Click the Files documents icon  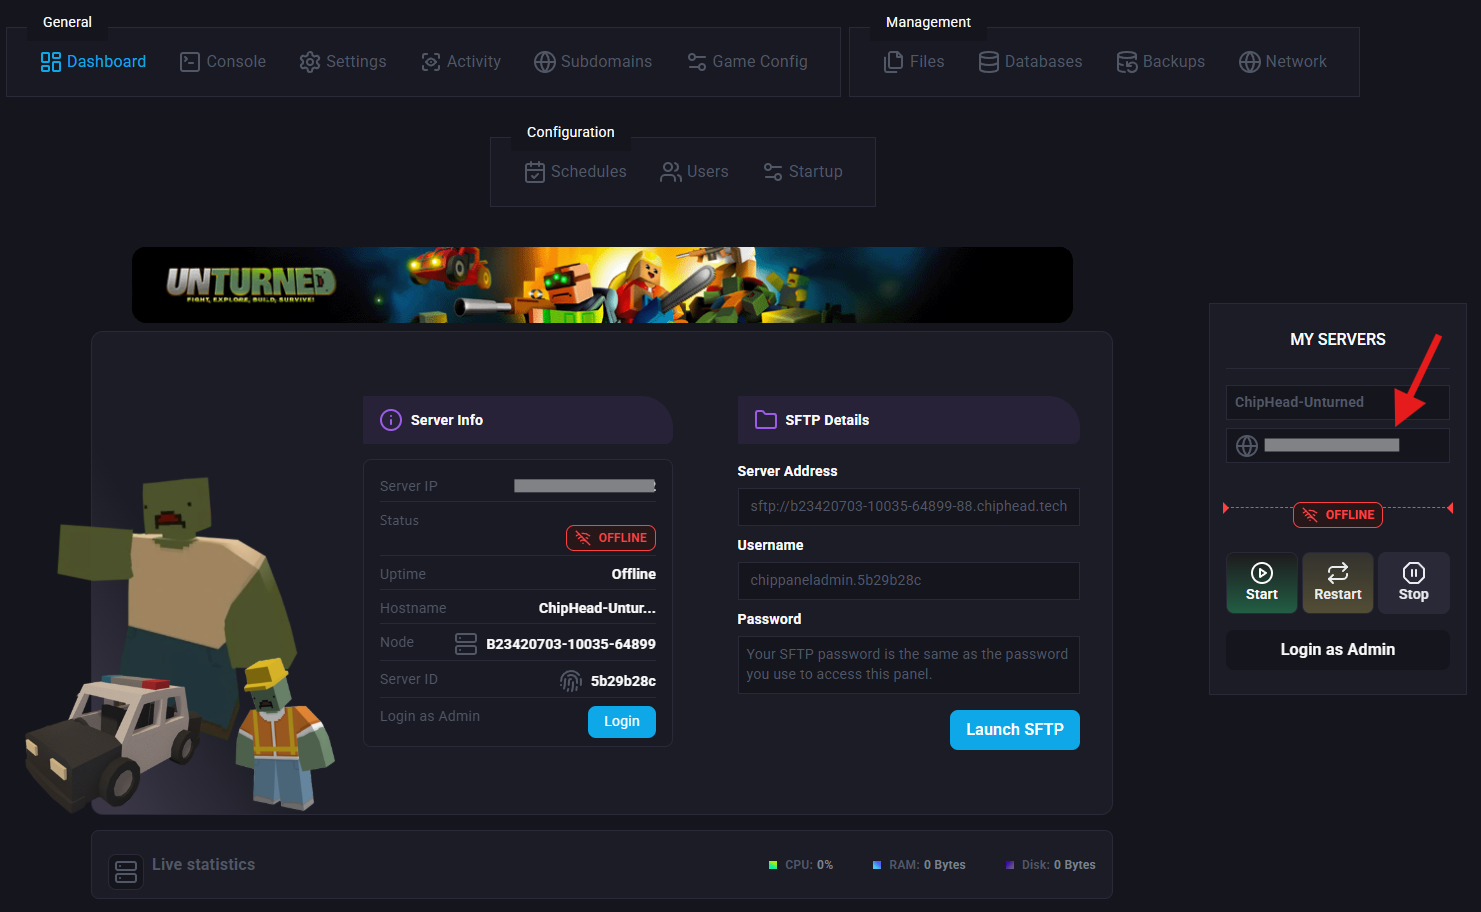pos(894,62)
